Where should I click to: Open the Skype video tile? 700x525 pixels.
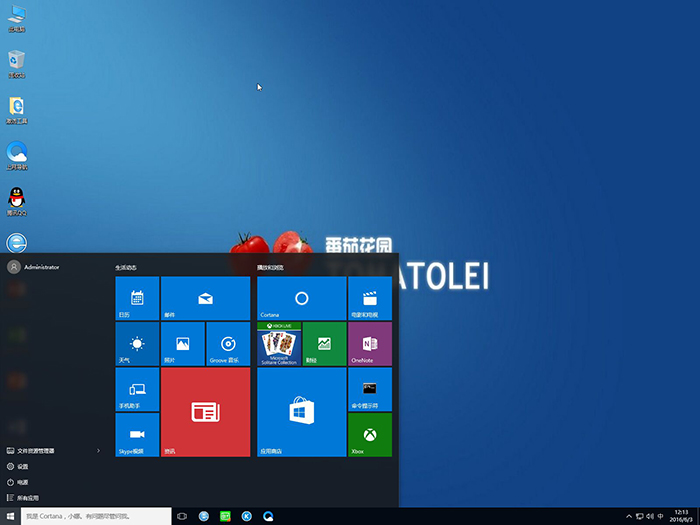tap(137, 434)
